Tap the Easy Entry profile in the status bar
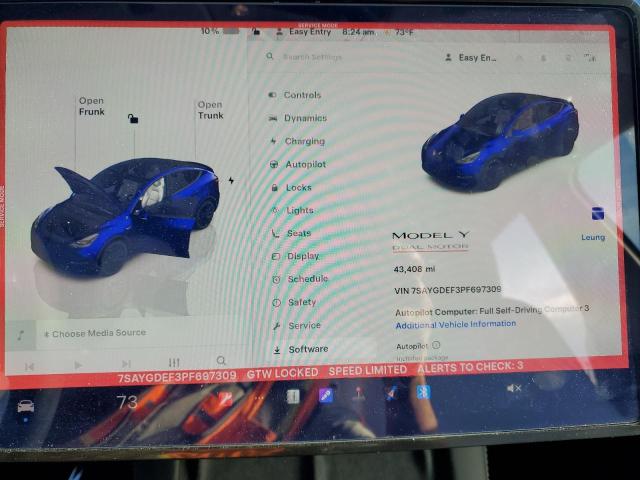The height and width of the screenshot is (480, 640). coord(303,31)
